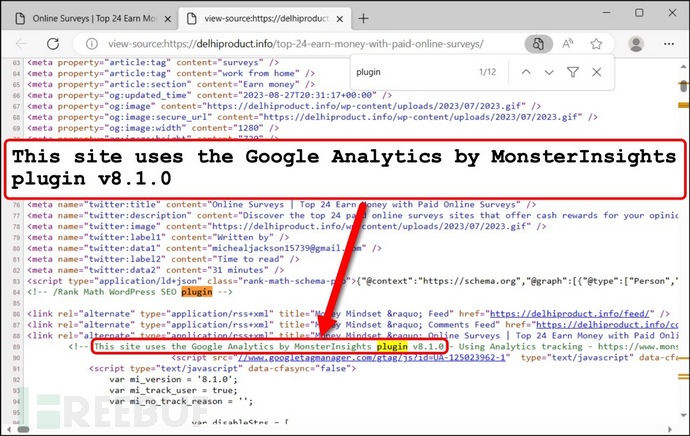Screen dimensions: 690x436
Task: Click the find result count '1/12'
Action: click(488, 72)
